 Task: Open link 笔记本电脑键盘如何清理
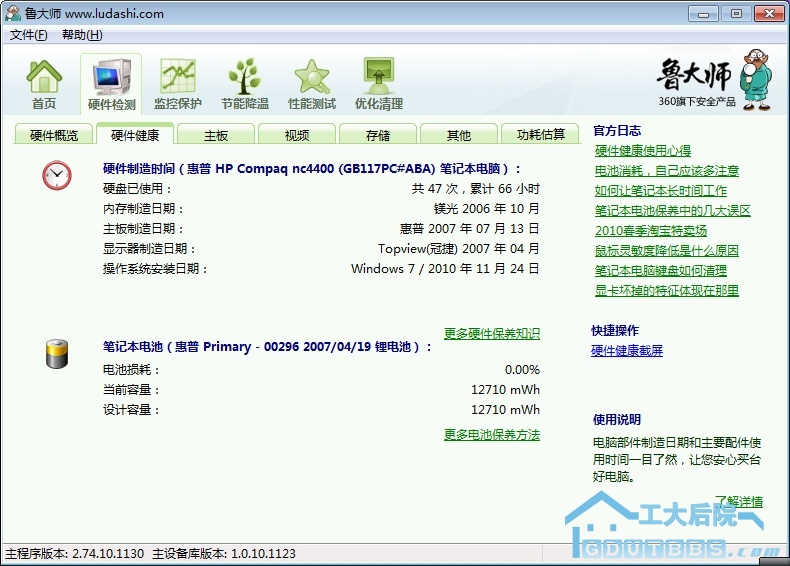coord(661,271)
